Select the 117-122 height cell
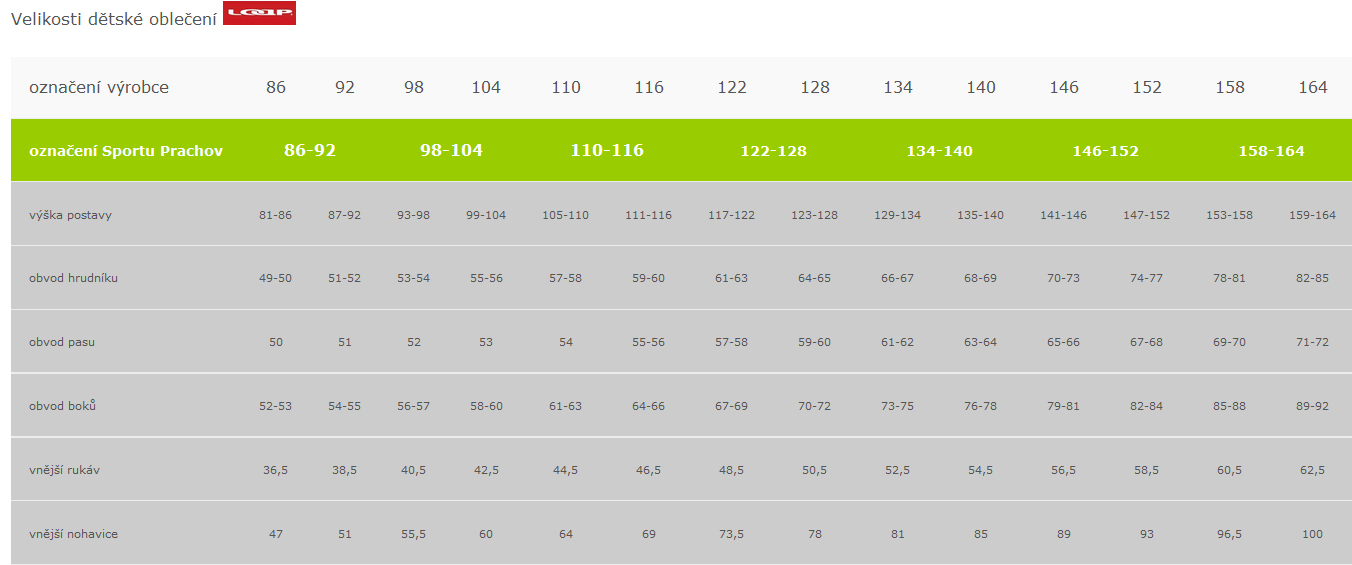Viewport: 1352px width, 565px height. click(732, 215)
